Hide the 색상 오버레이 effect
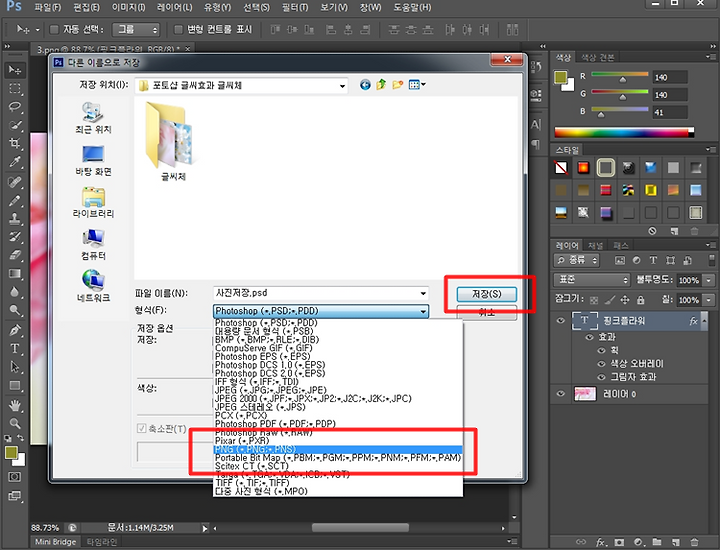 (x=601, y=364)
